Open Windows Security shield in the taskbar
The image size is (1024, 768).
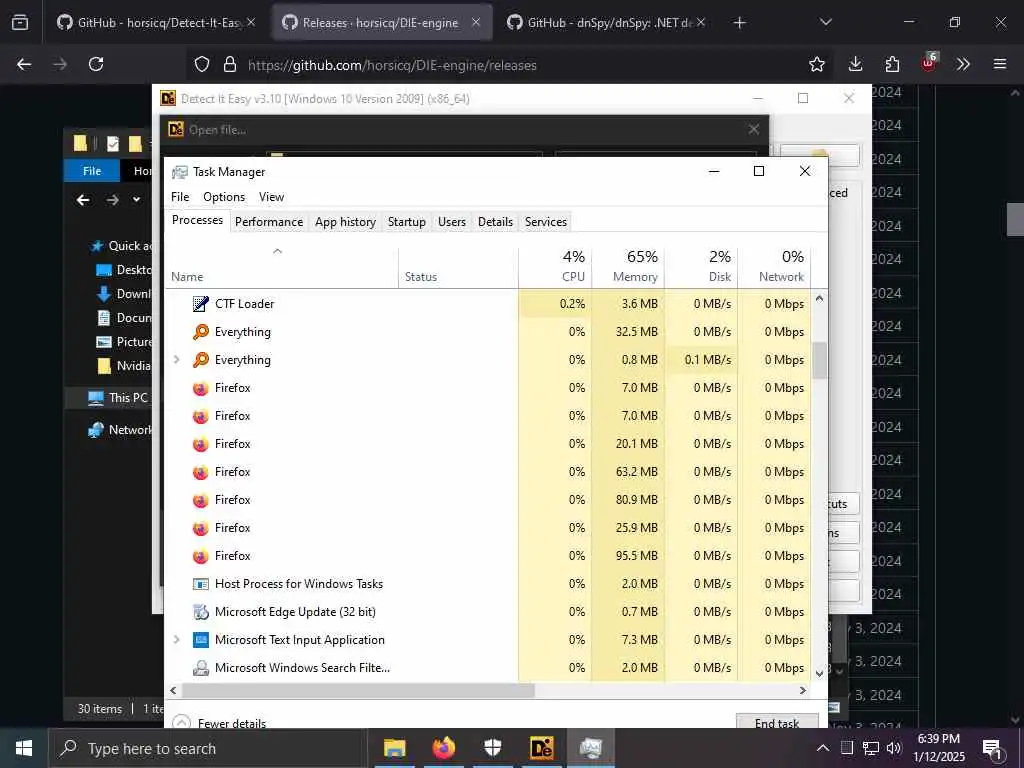(x=493, y=748)
